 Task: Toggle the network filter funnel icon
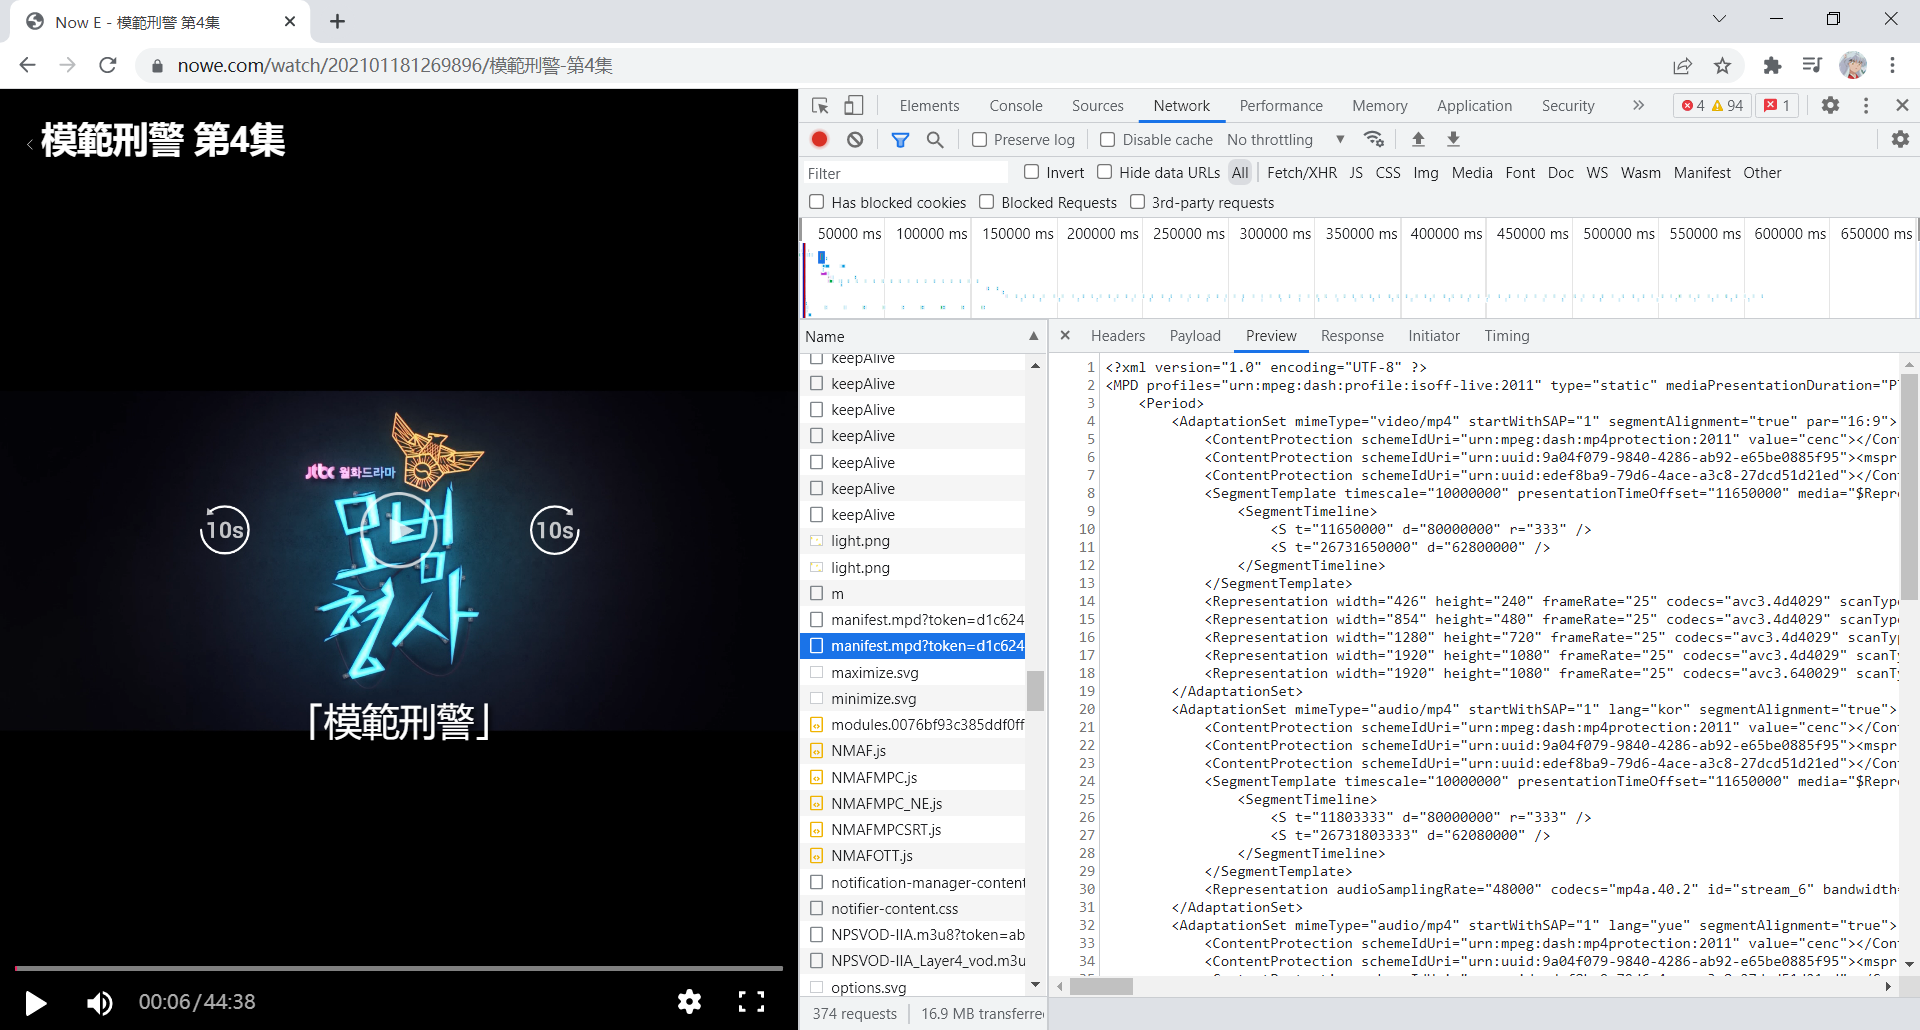pos(900,140)
